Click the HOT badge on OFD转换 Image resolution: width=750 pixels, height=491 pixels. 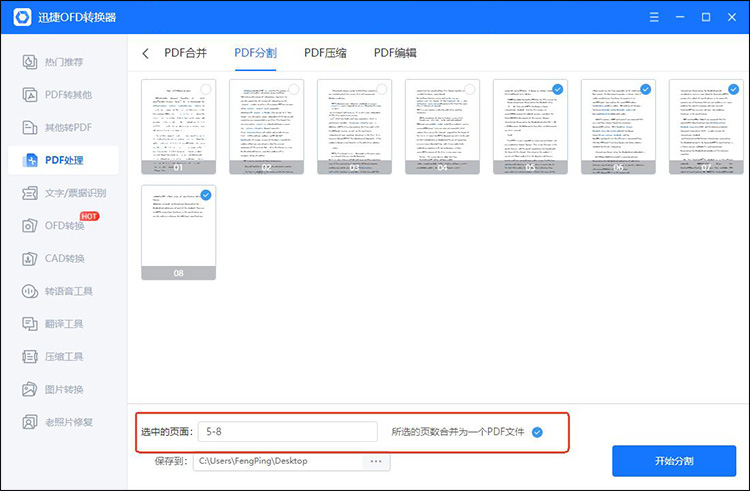click(x=89, y=216)
